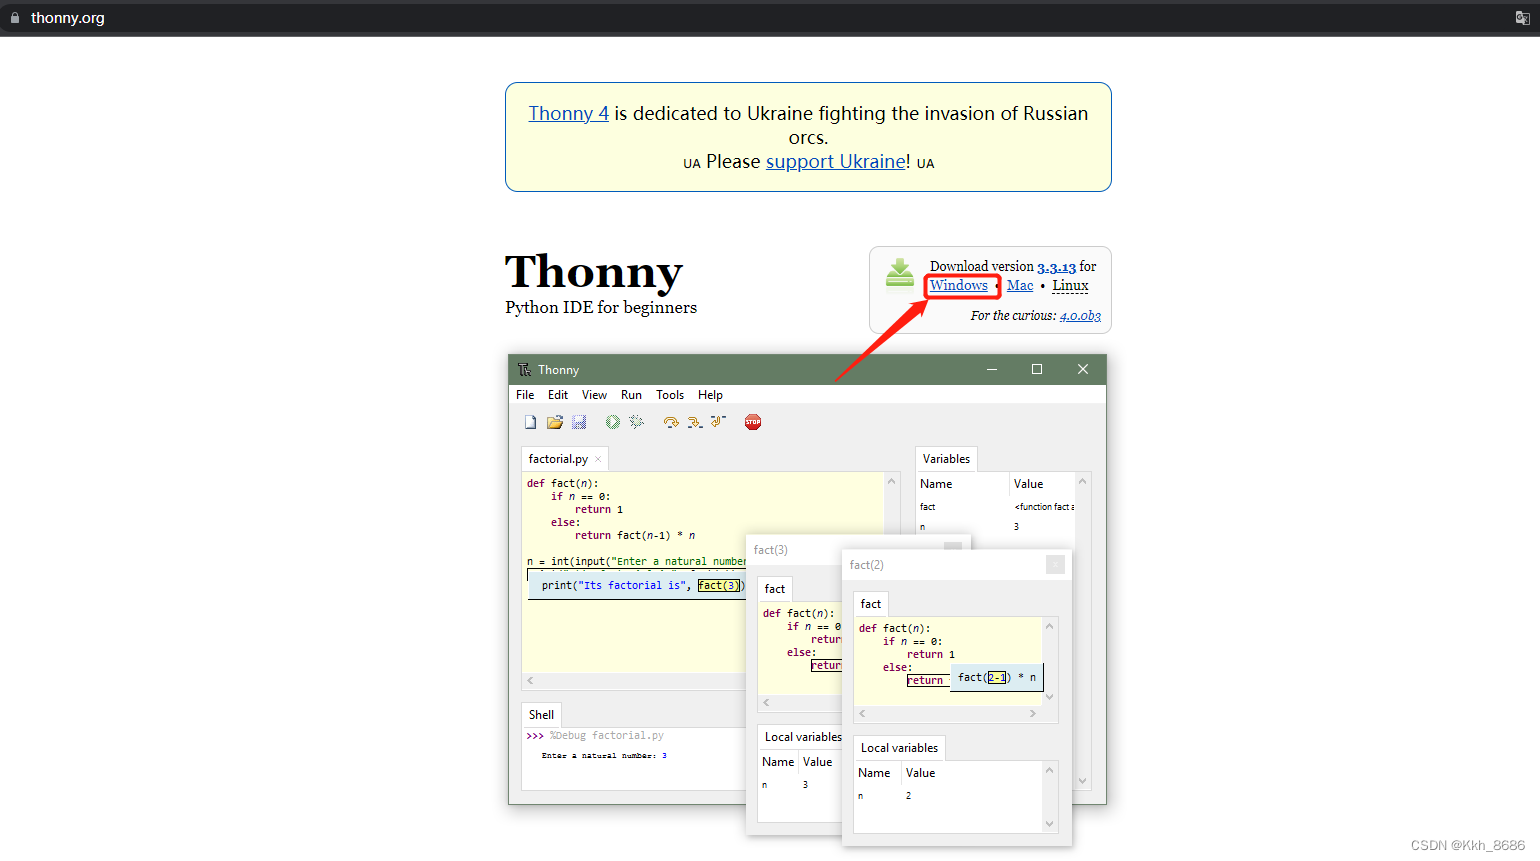
Task: Open the Tools menu
Action: click(670, 395)
